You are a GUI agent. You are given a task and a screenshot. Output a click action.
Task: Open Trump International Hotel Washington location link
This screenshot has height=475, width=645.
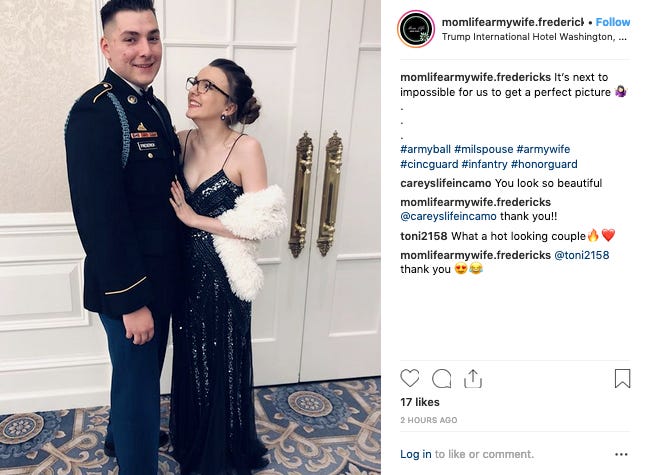[534, 37]
